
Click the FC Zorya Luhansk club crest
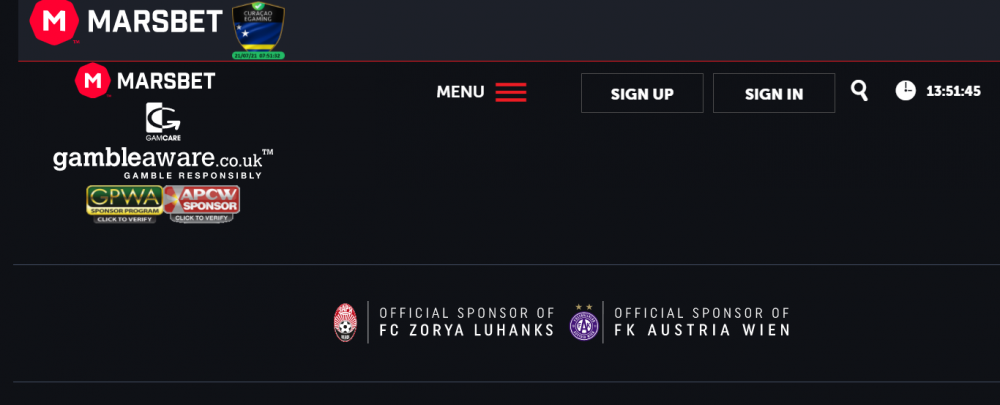pyautogui.click(x=344, y=322)
